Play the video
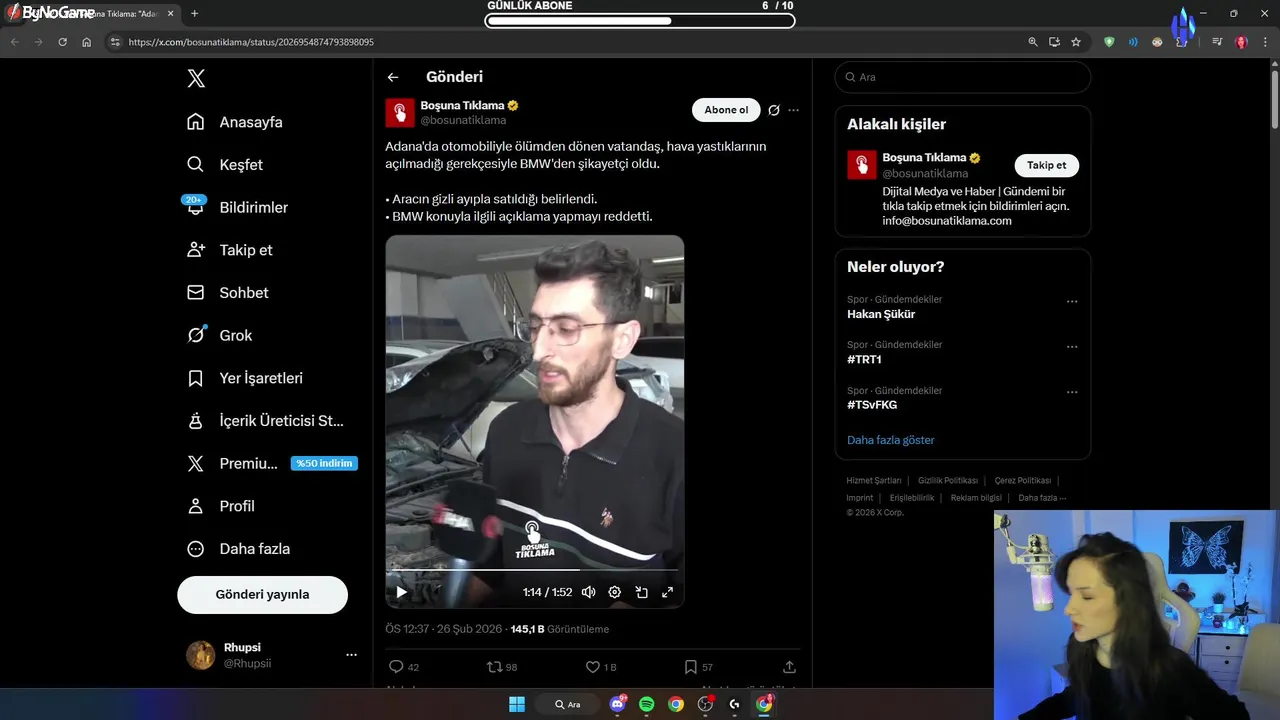The image size is (1280, 720). pyautogui.click(x=401, y=592)
